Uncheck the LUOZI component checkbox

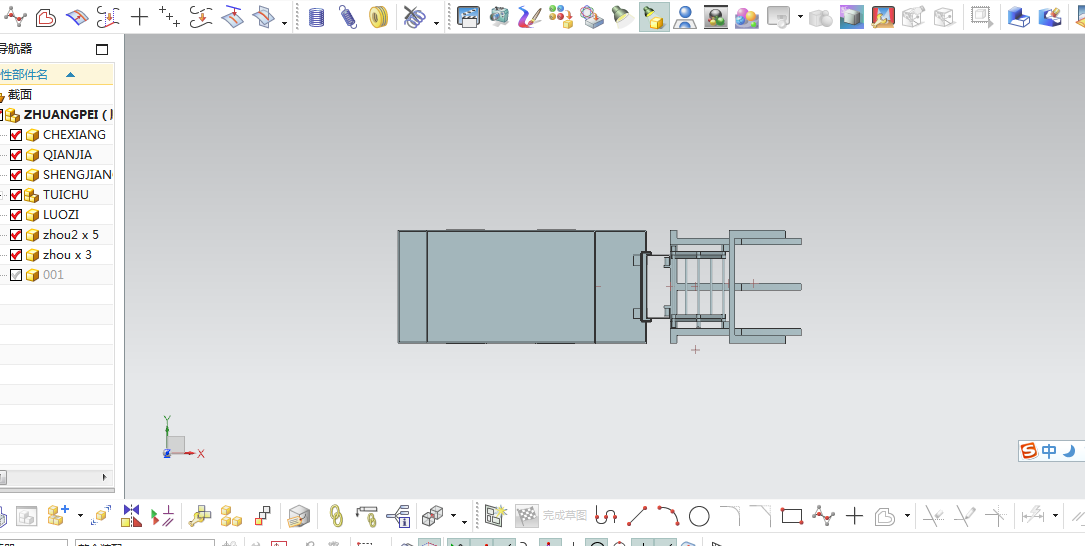[x=16, y=215]
